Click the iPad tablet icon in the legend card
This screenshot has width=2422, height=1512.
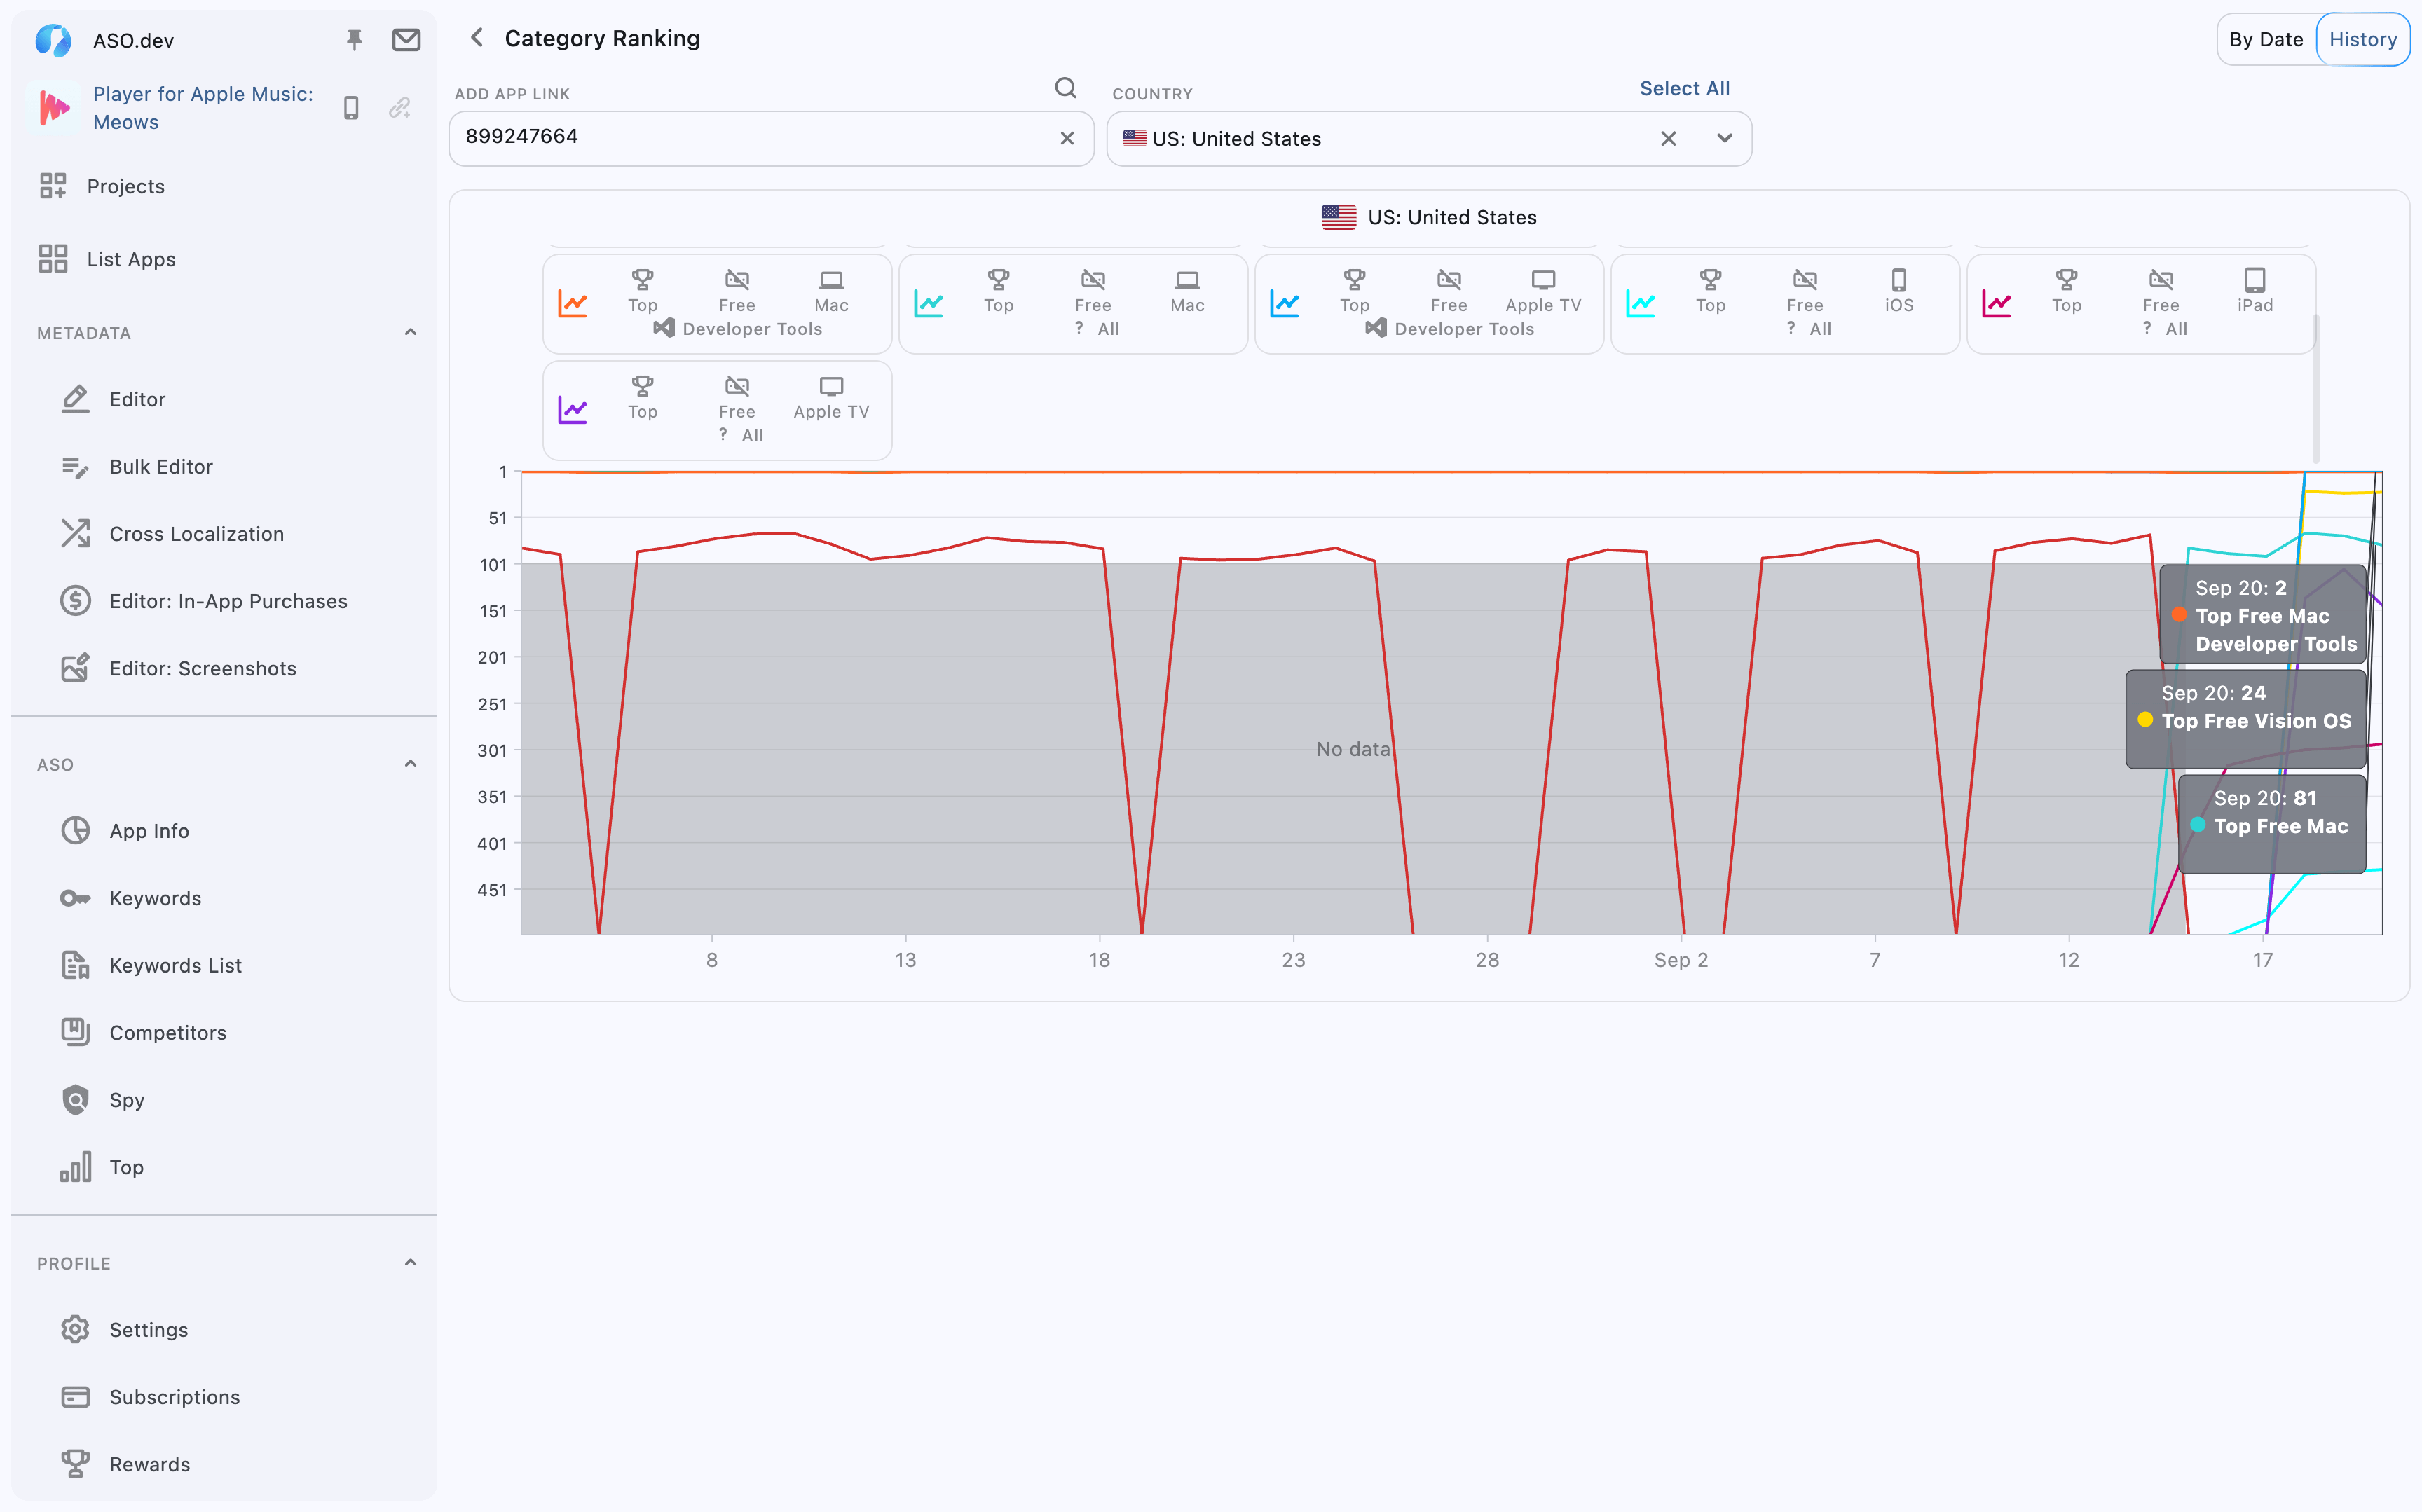click(2255, 280)
